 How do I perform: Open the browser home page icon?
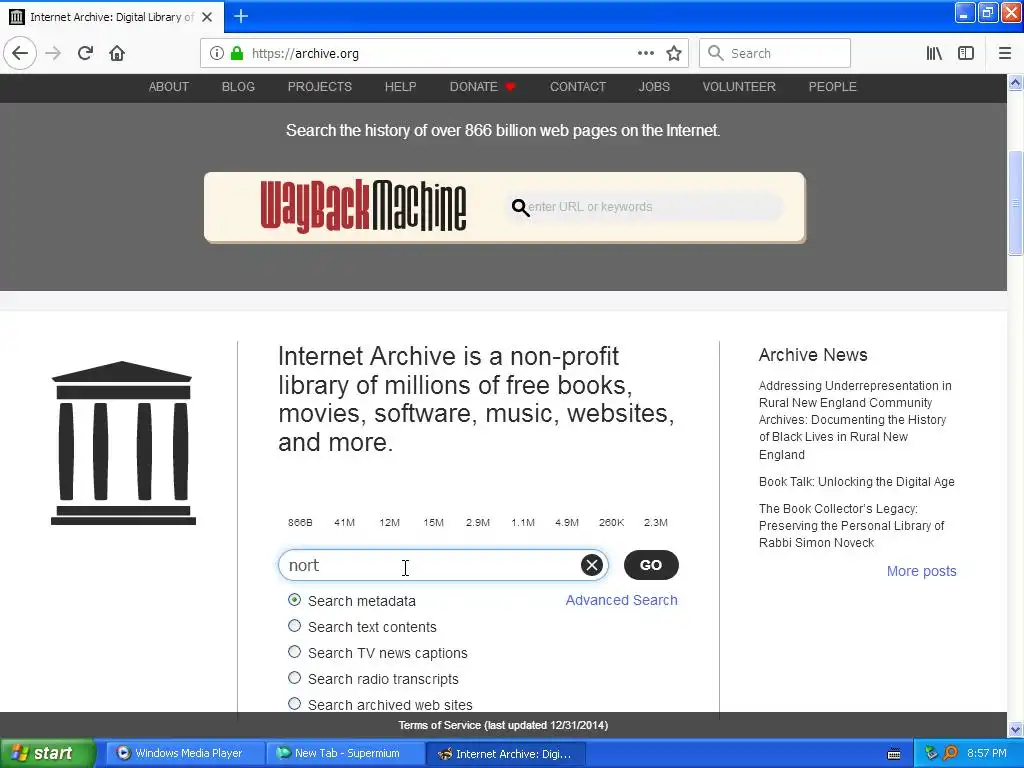(117, 53)
